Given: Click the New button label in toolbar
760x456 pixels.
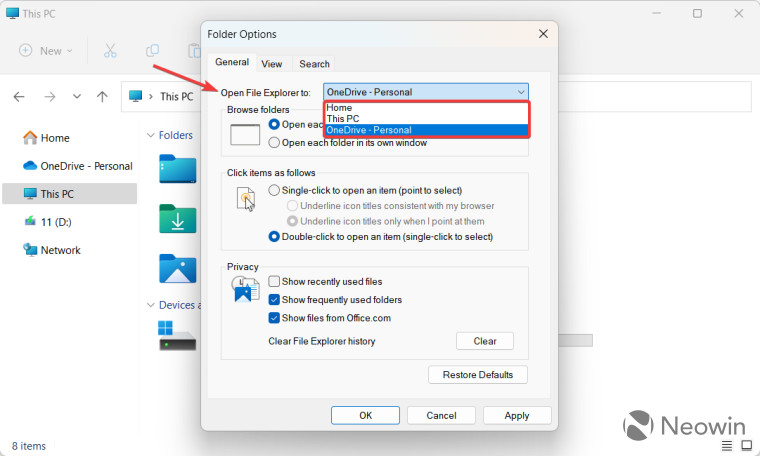Looking at the screenshot, I should 50,51.
